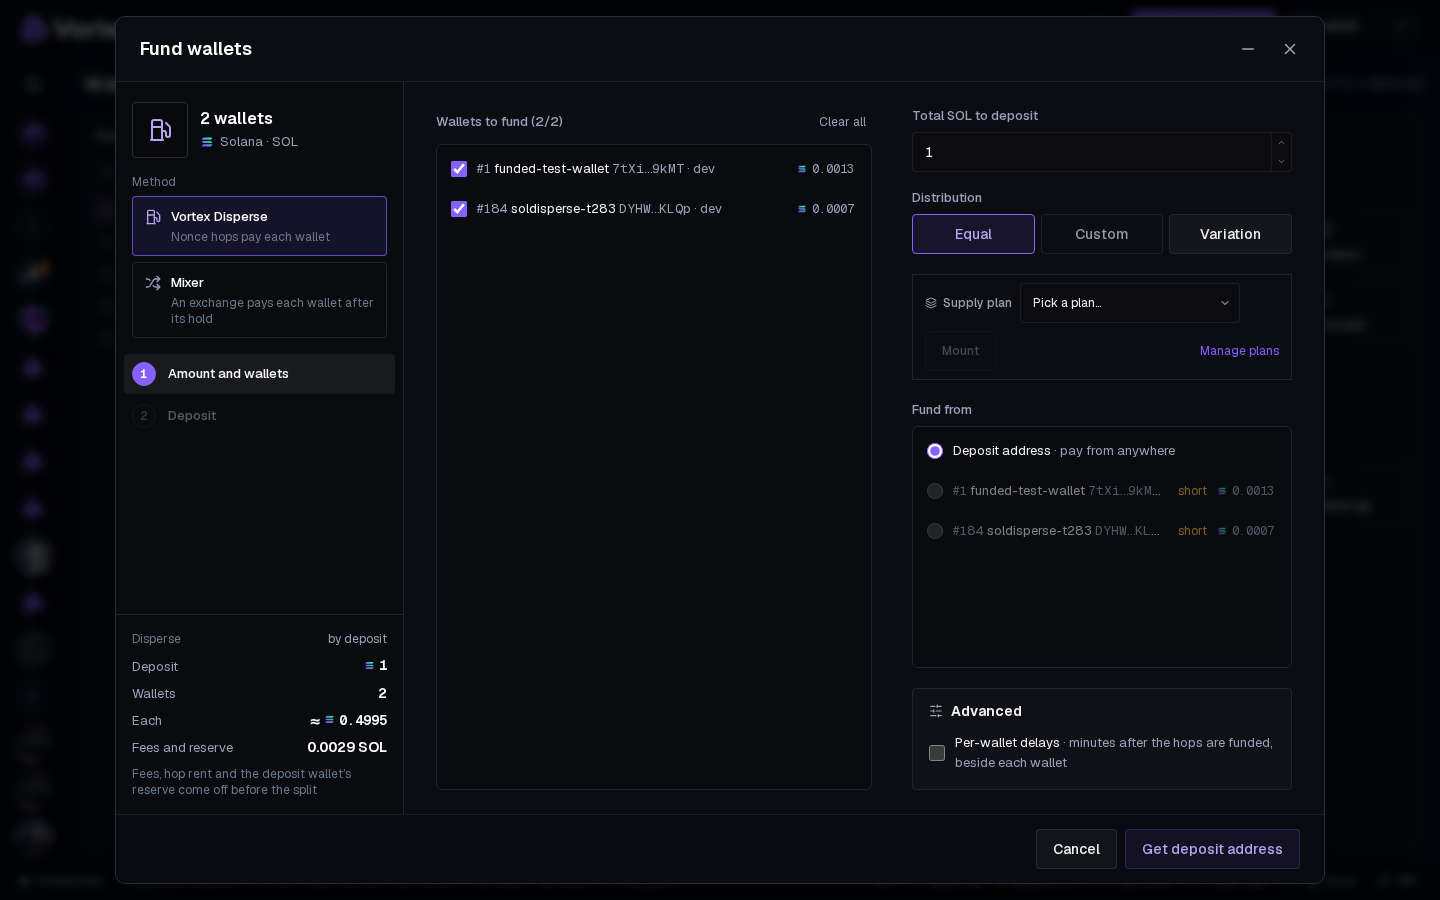Switch to the Custom distribution tab
The image size is (1440, 900).
coord(1102,234)
